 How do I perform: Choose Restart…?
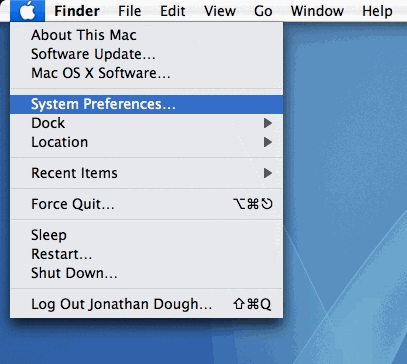[x=147, y=254]
